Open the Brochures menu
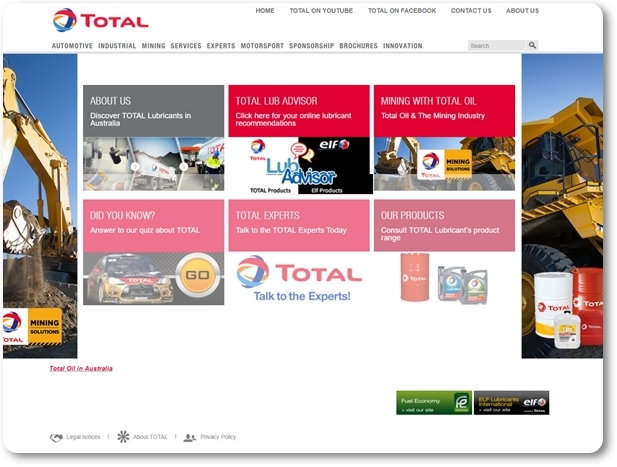Image resolution: width=617 pixels, height=467 pixels. [358, 46]
